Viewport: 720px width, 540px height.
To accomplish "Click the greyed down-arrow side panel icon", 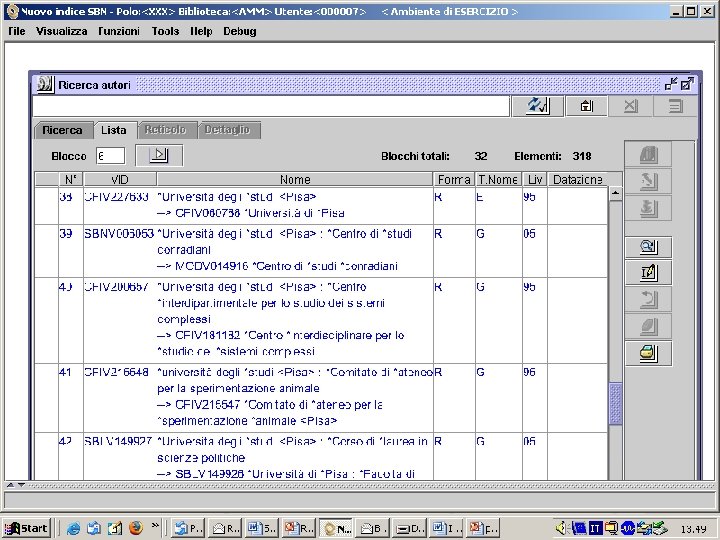I will coord(648,208).
